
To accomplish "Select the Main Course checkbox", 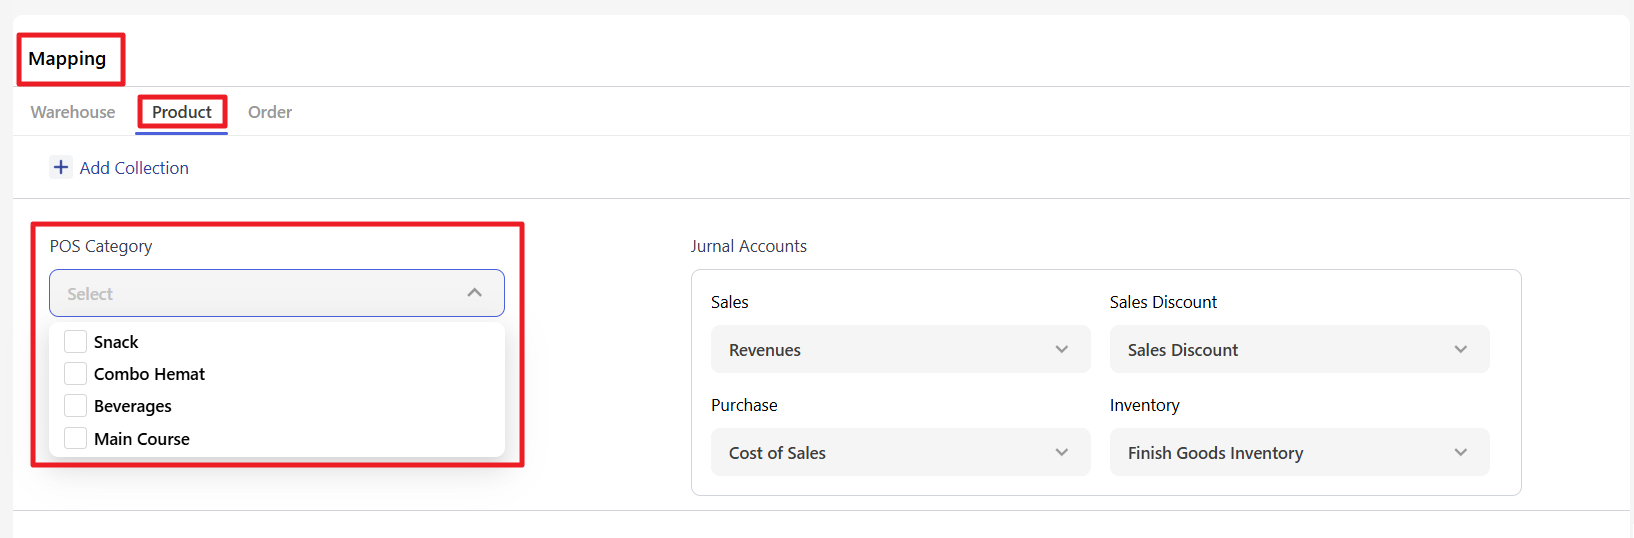I will (75, 438).
